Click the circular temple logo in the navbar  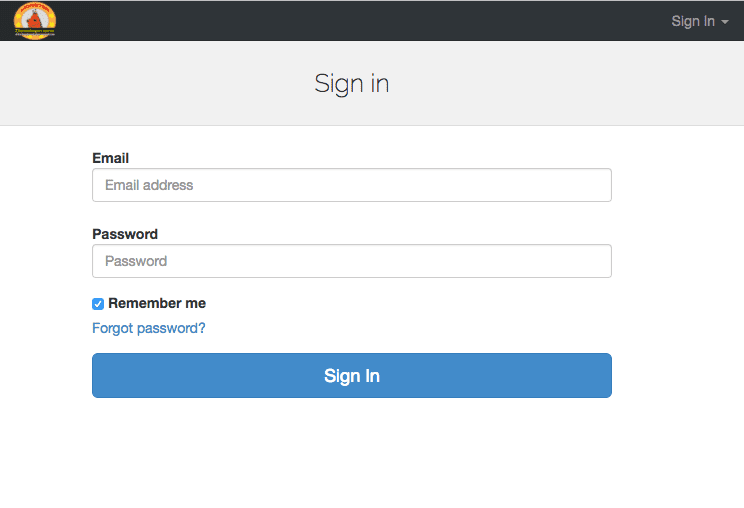pyautogui.click(x=35, y=21)
